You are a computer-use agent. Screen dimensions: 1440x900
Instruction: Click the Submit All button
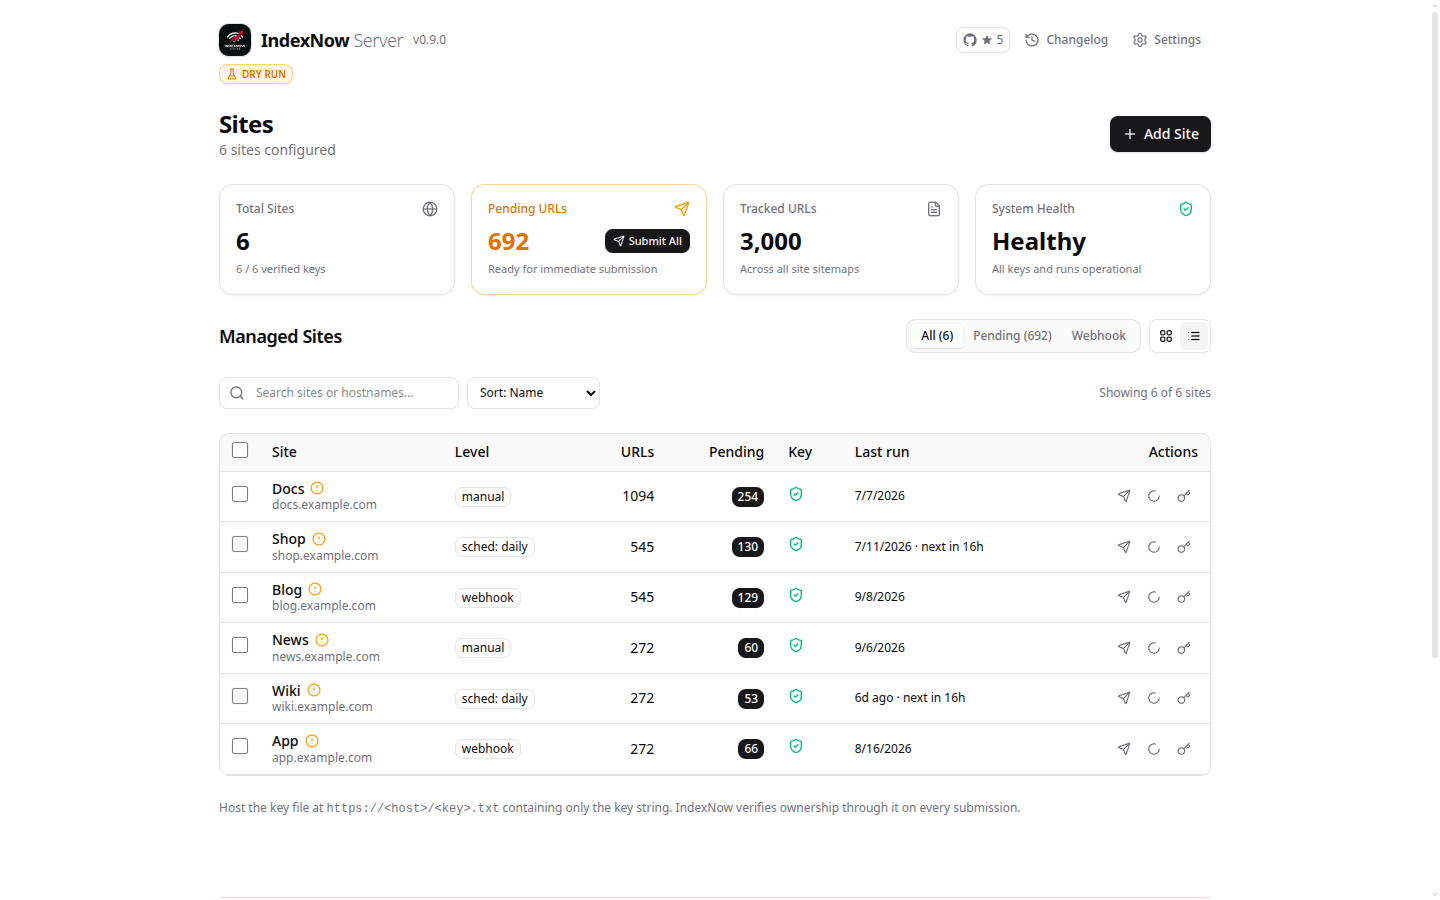pos(647,241)
